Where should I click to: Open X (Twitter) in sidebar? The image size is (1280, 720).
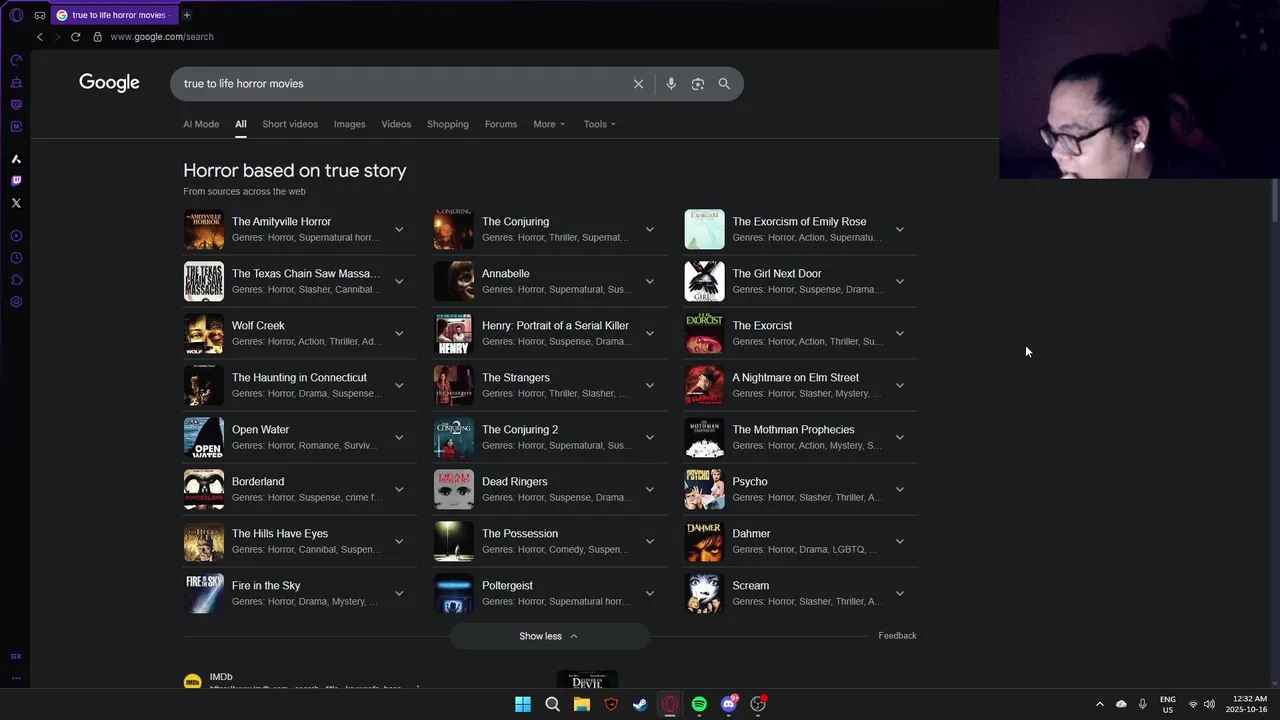(x=16, y=203)
